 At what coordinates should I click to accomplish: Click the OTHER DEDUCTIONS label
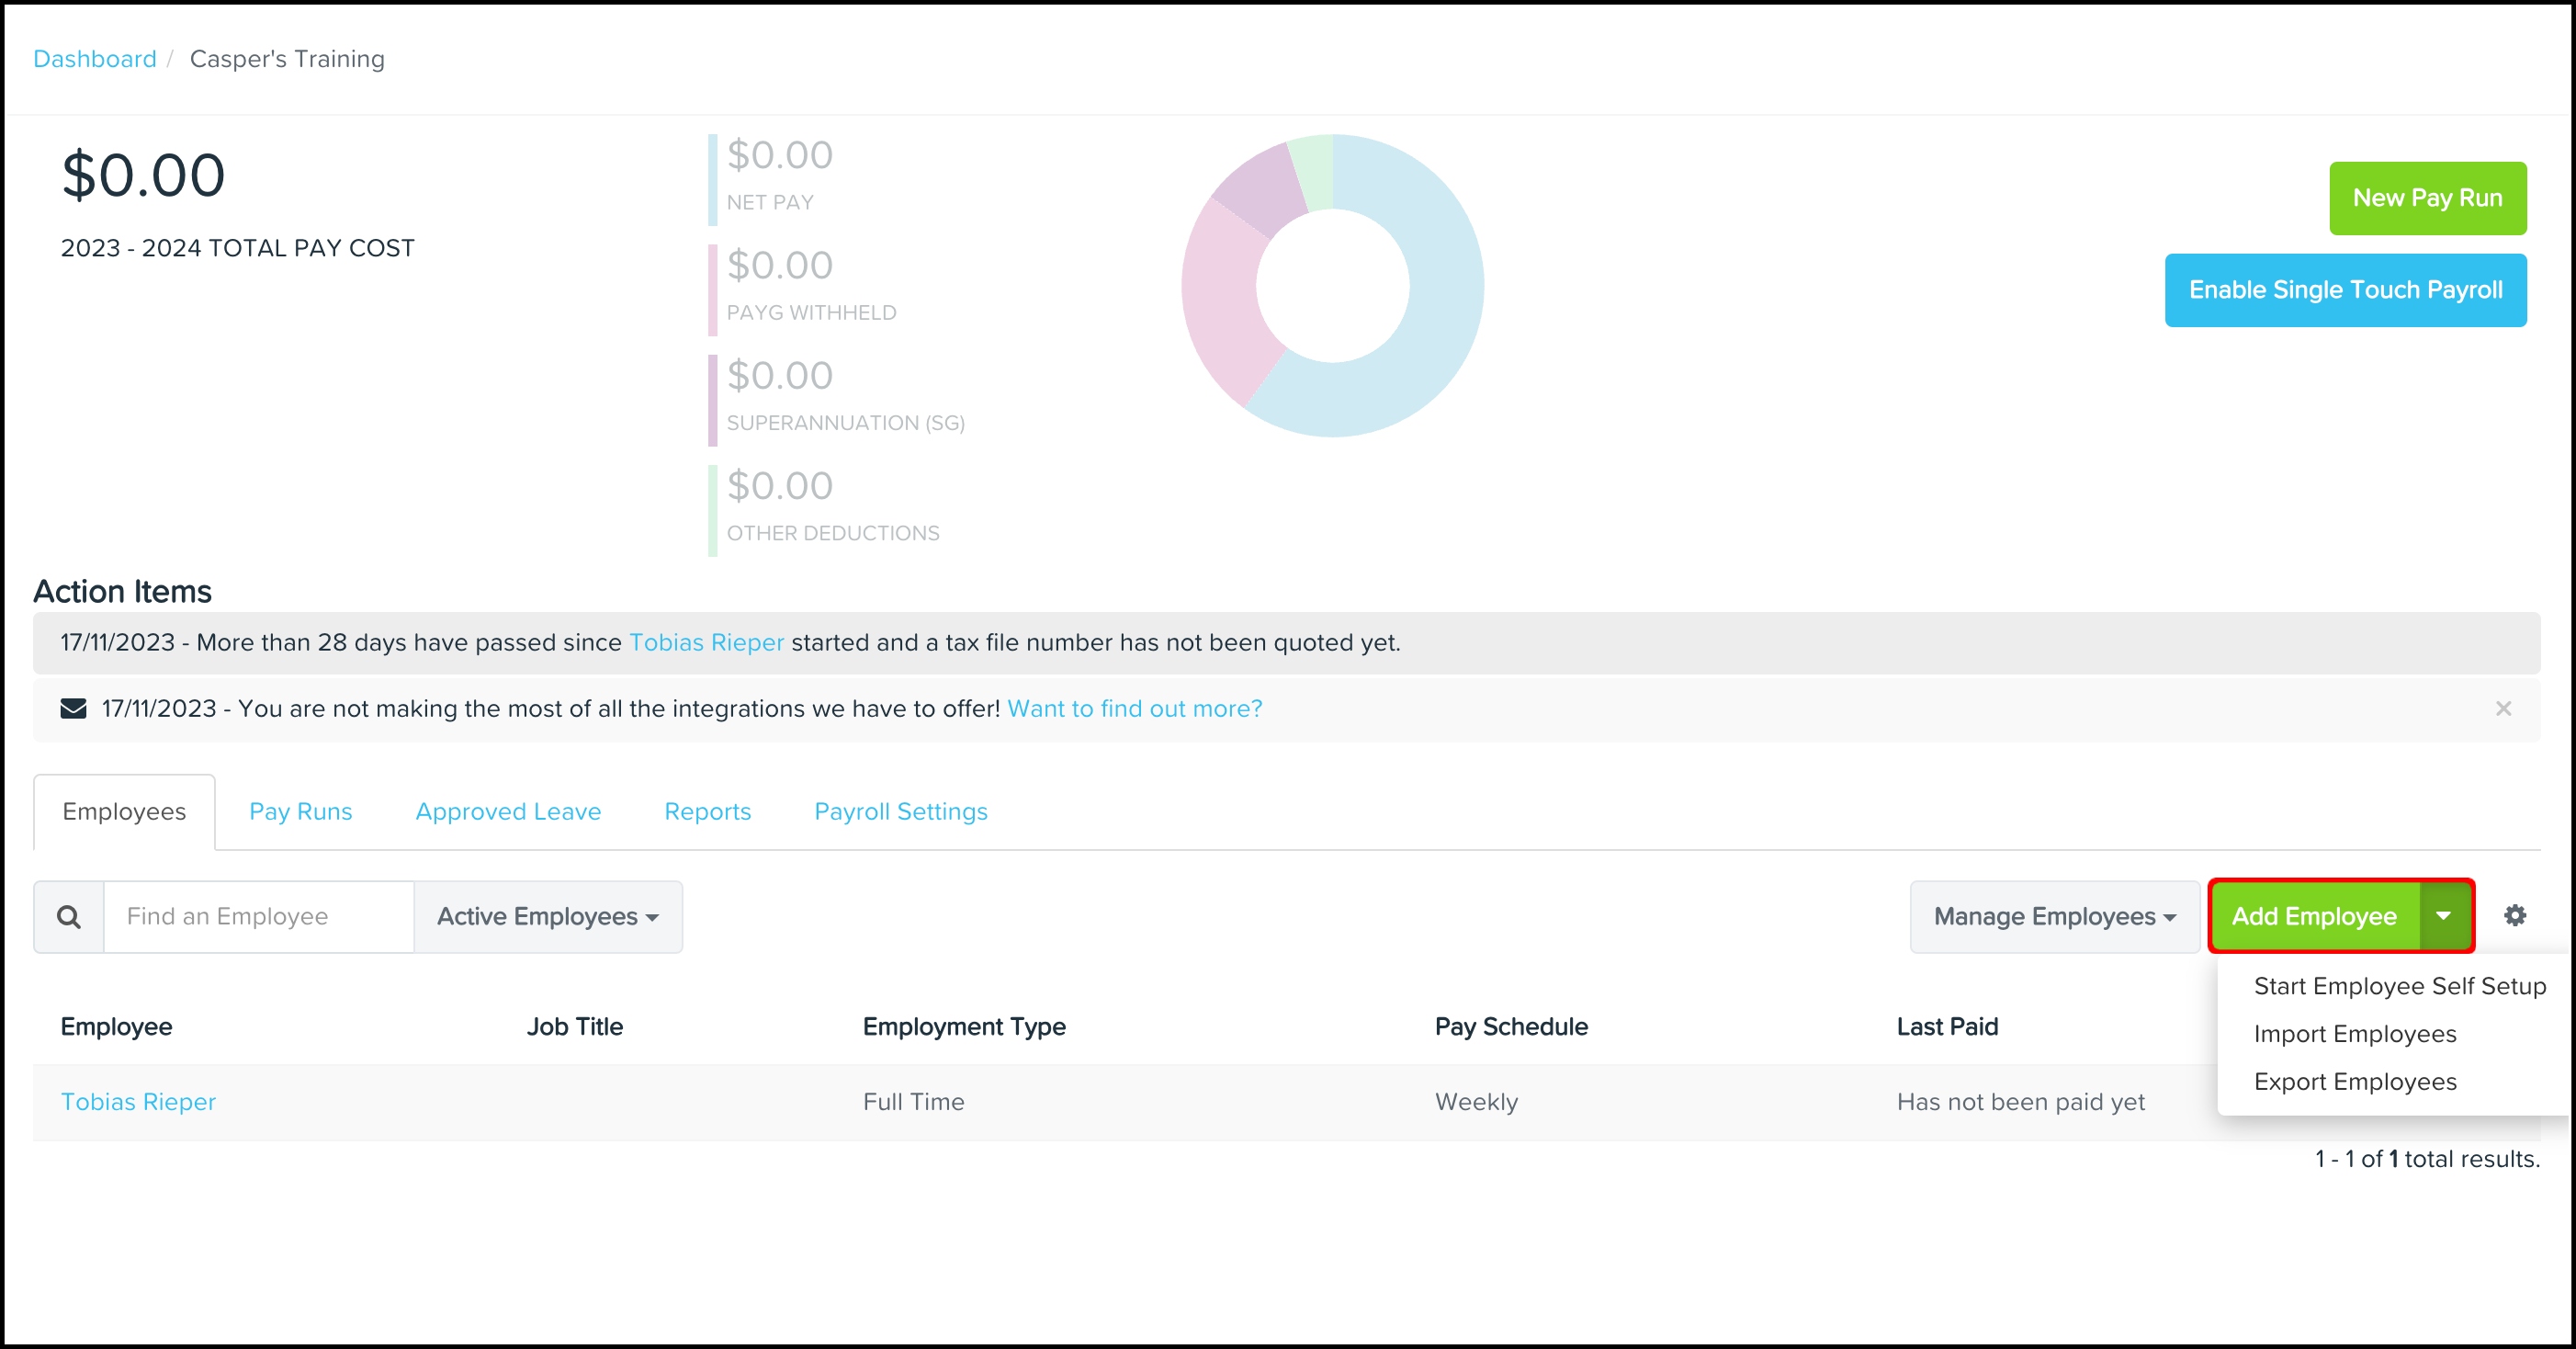[833, 533]
